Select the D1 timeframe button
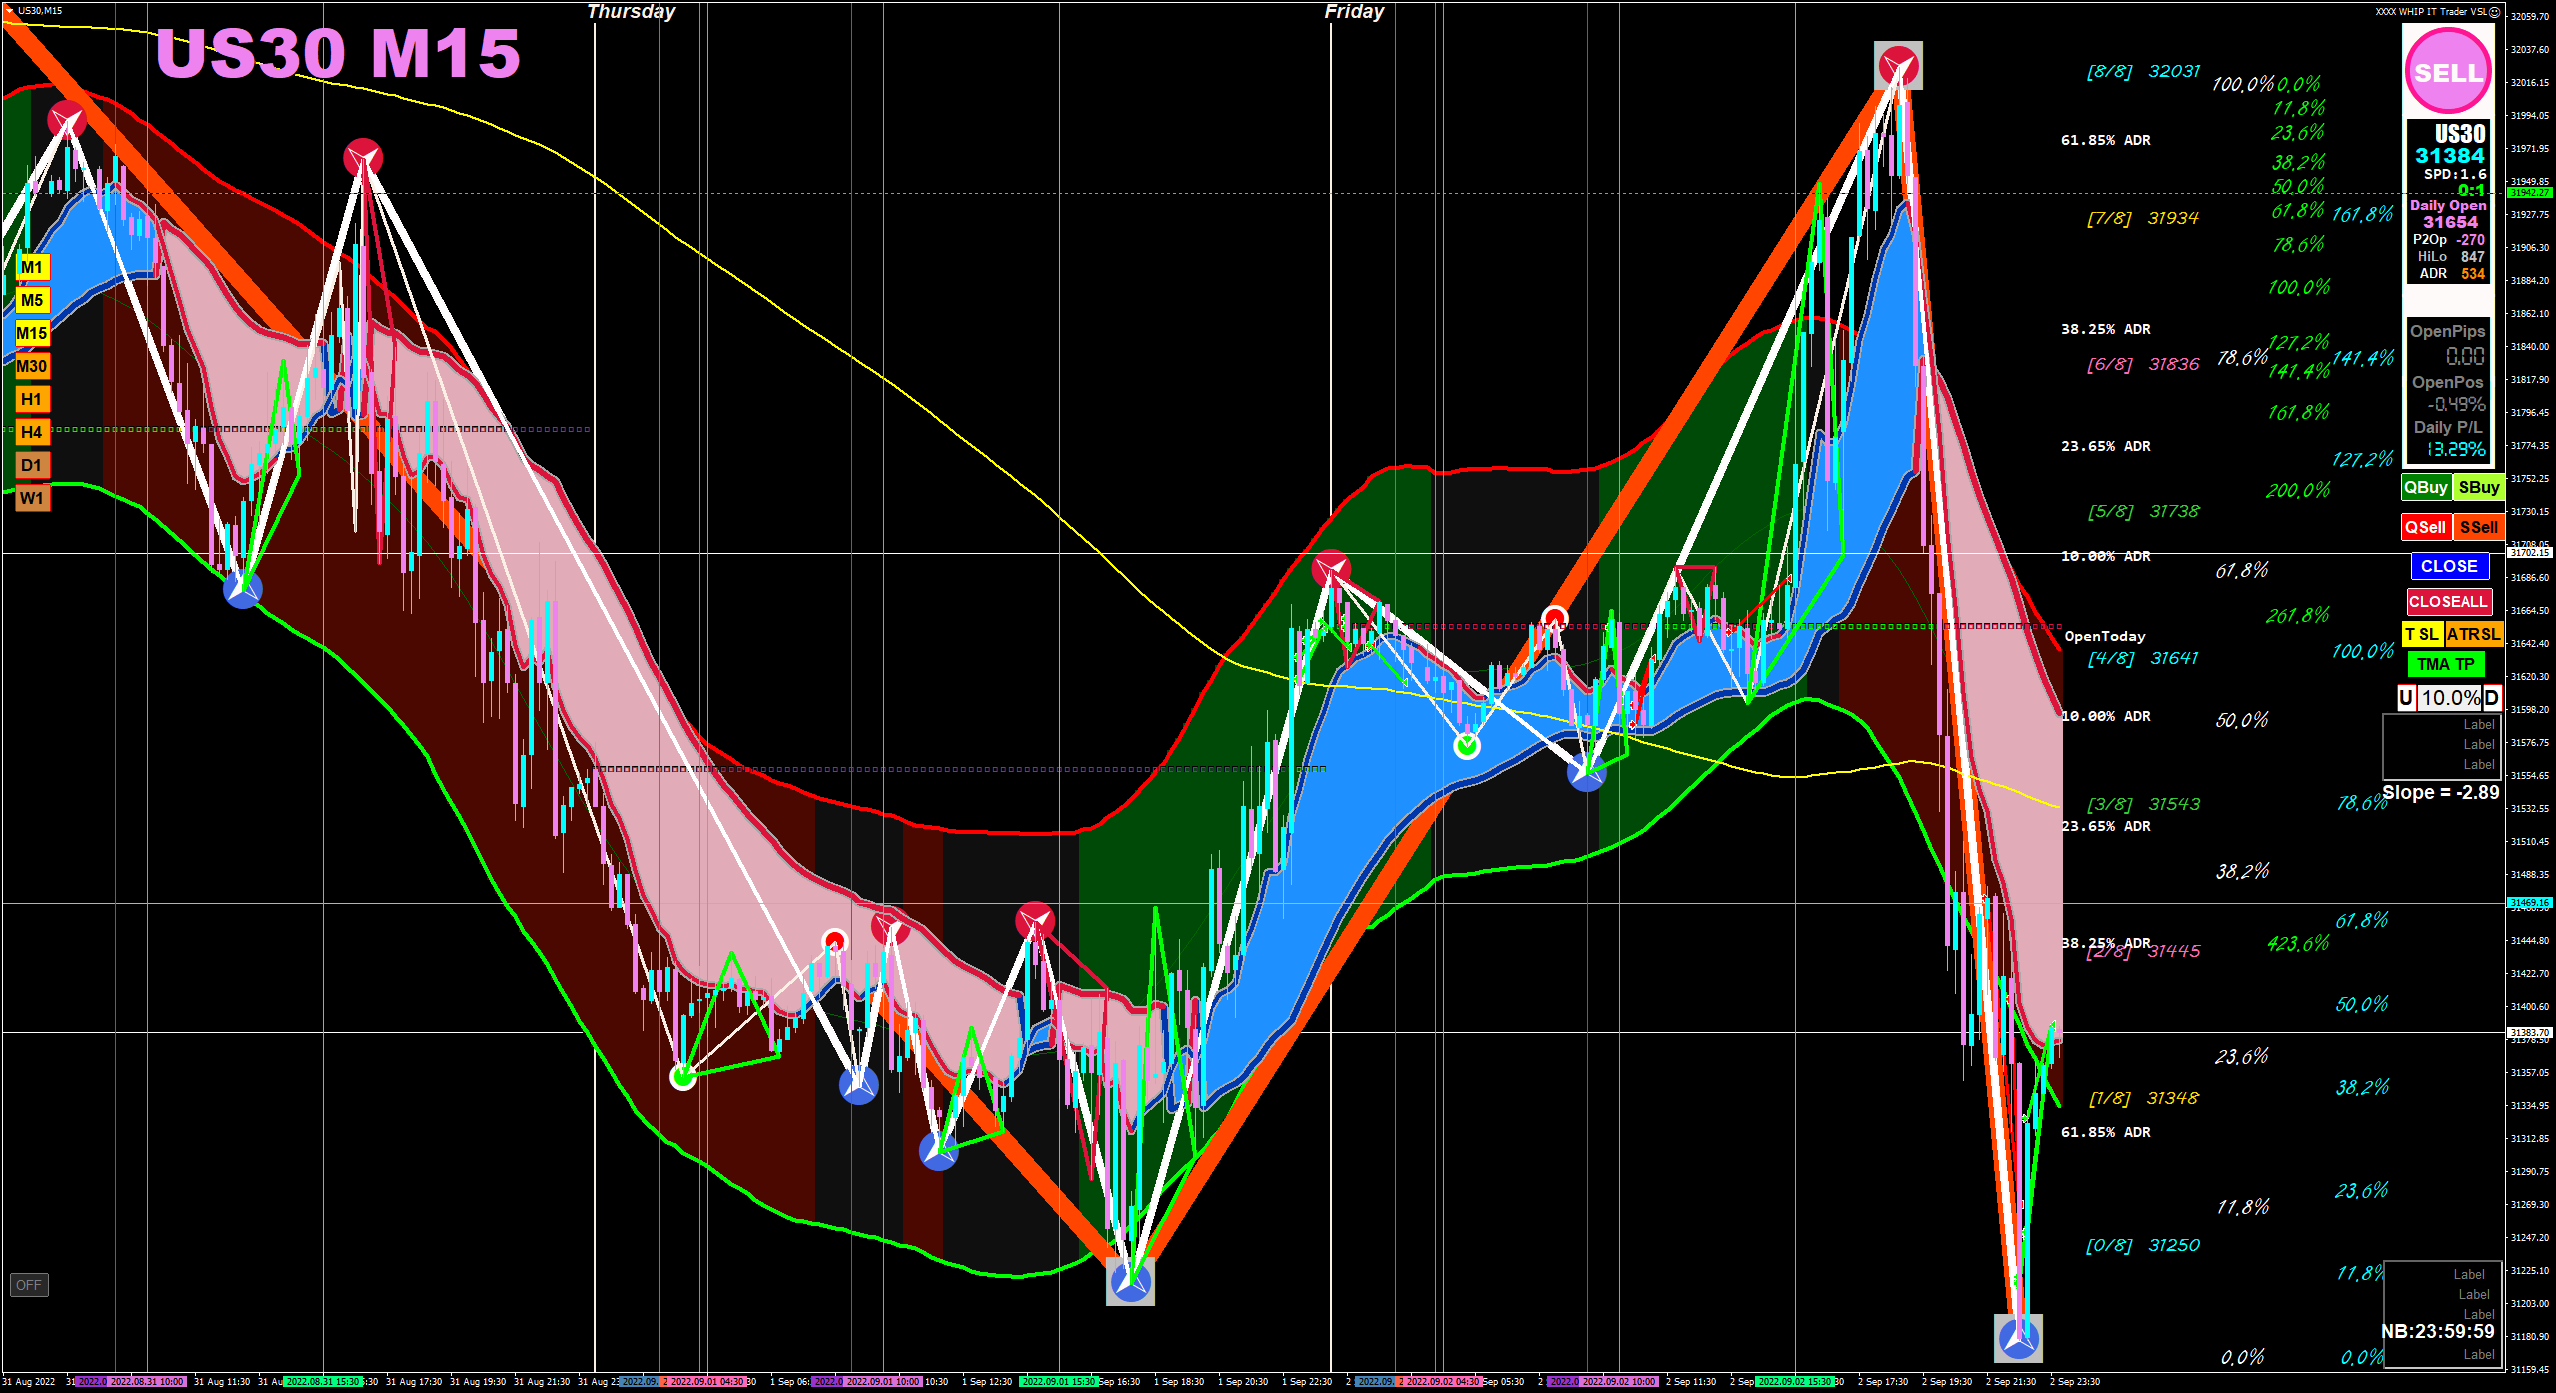 pos(32,465)
